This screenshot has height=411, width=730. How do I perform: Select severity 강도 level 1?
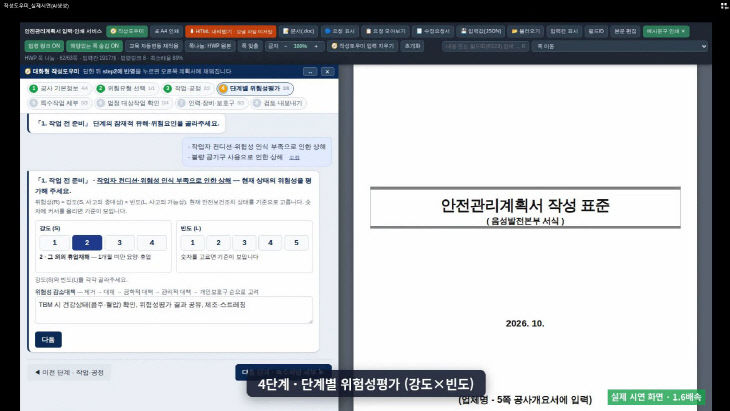click(x=54, y=243)
